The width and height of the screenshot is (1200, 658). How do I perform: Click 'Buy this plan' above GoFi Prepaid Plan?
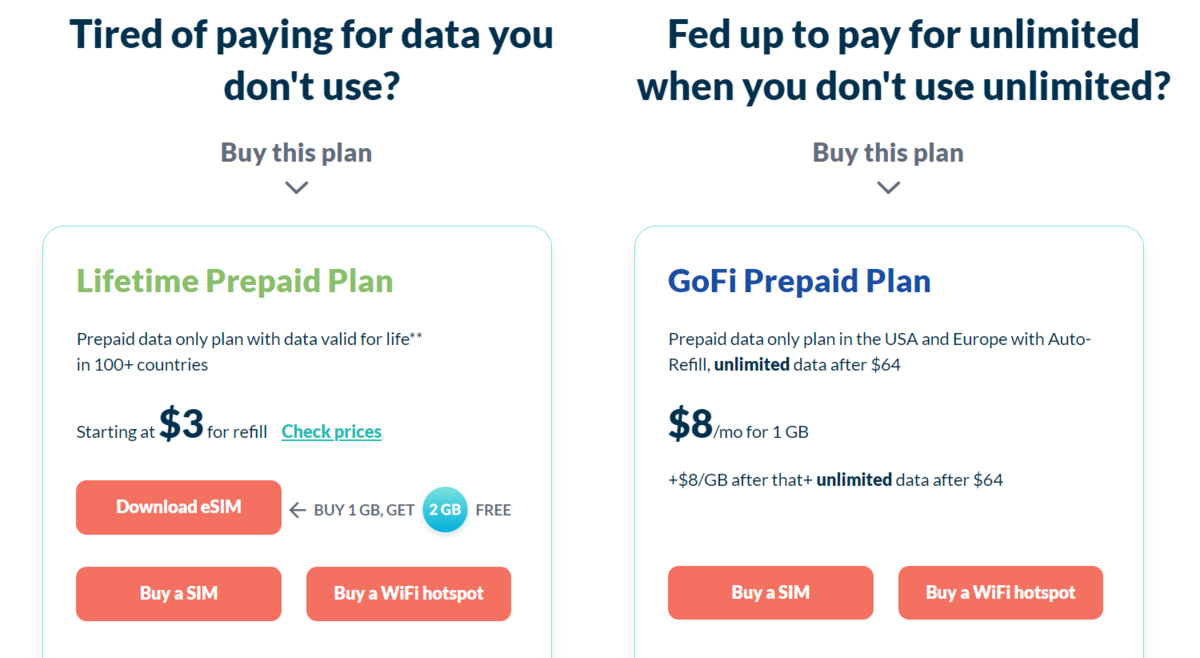(x=888, y=152)
